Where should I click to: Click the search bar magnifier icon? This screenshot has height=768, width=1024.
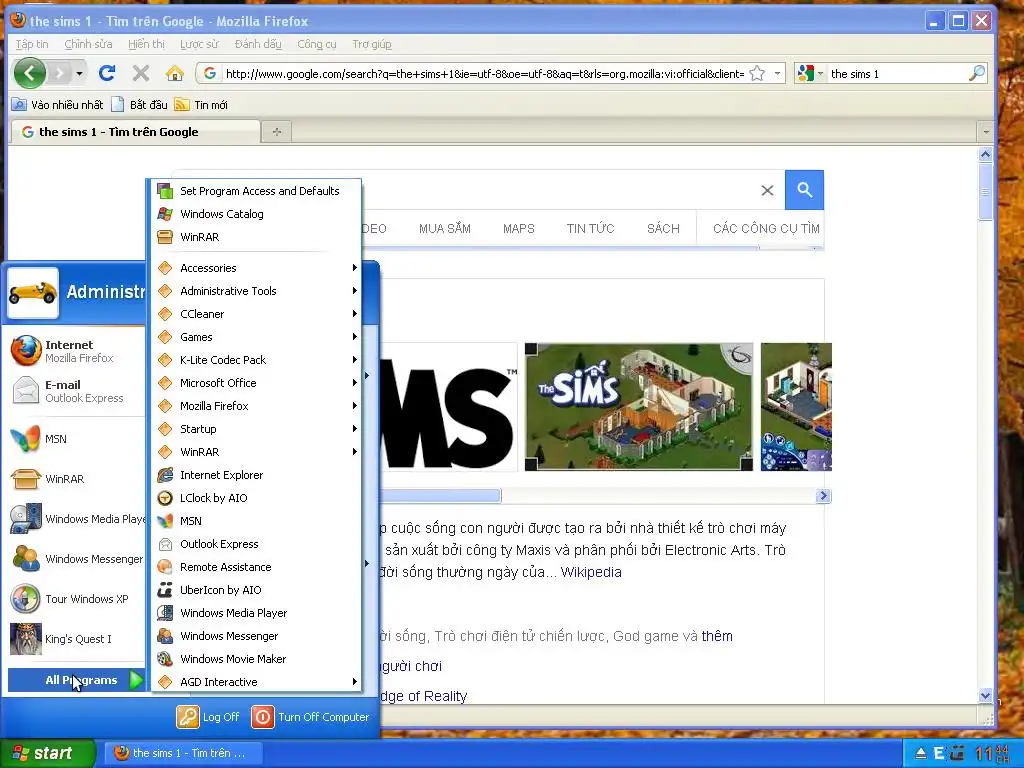[x=976, y=73]
